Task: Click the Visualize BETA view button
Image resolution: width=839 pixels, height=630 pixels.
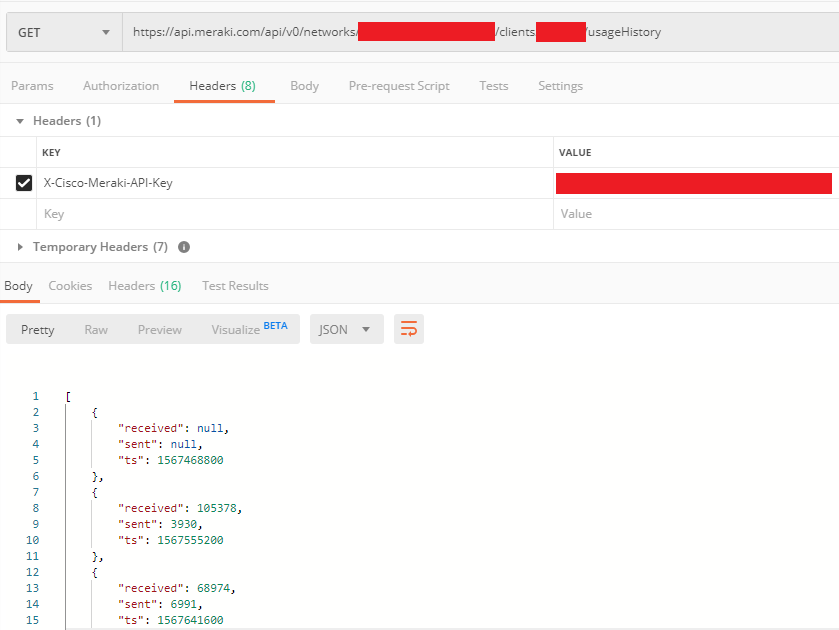Action: [249, 329]
